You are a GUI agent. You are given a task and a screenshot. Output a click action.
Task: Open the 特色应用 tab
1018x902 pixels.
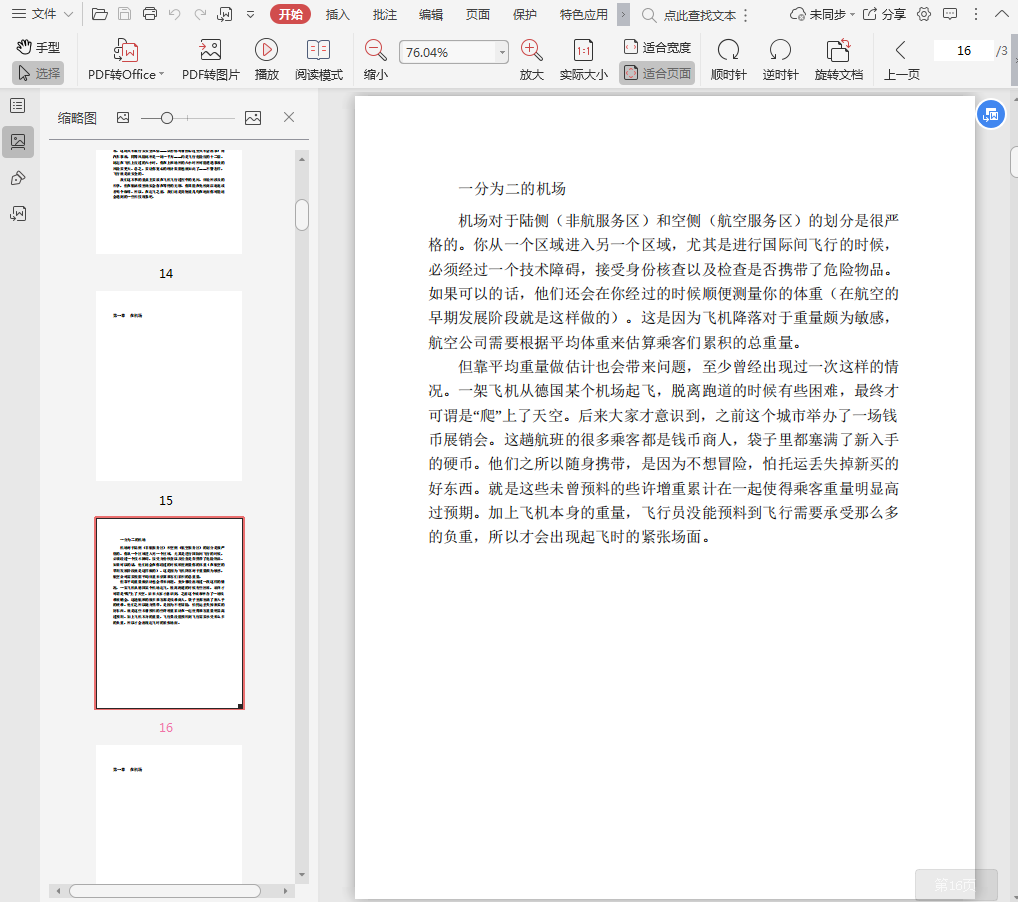coord(583,14)
